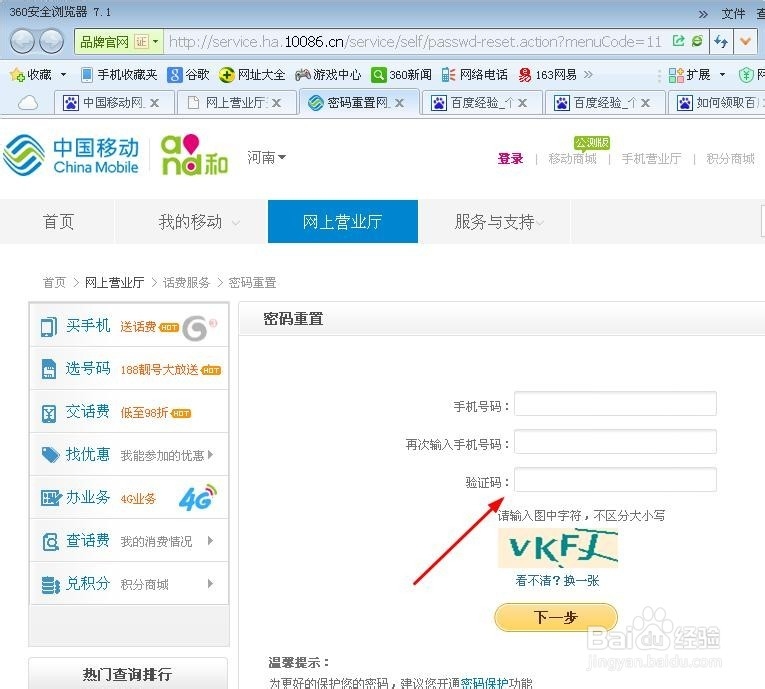Select the 网上营业厅 navigation item
Image resolution: width=765 pixels, height=689 pixels.
342,222
